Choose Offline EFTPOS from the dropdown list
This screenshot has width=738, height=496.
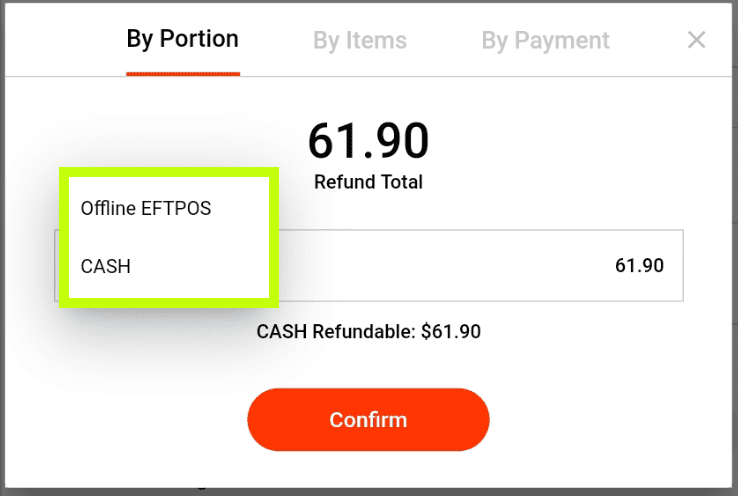146,208
